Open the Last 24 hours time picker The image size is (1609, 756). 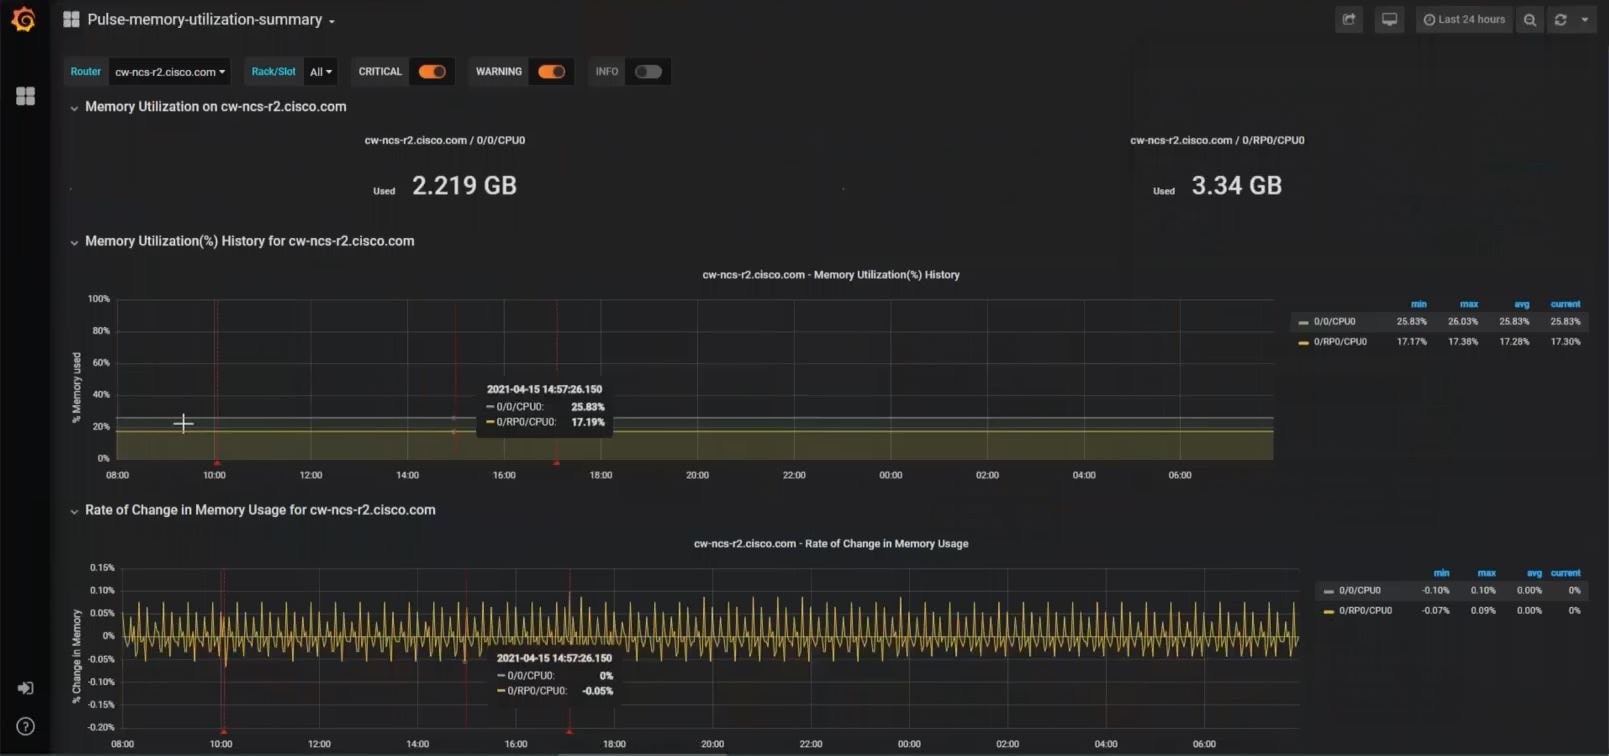1464,19
